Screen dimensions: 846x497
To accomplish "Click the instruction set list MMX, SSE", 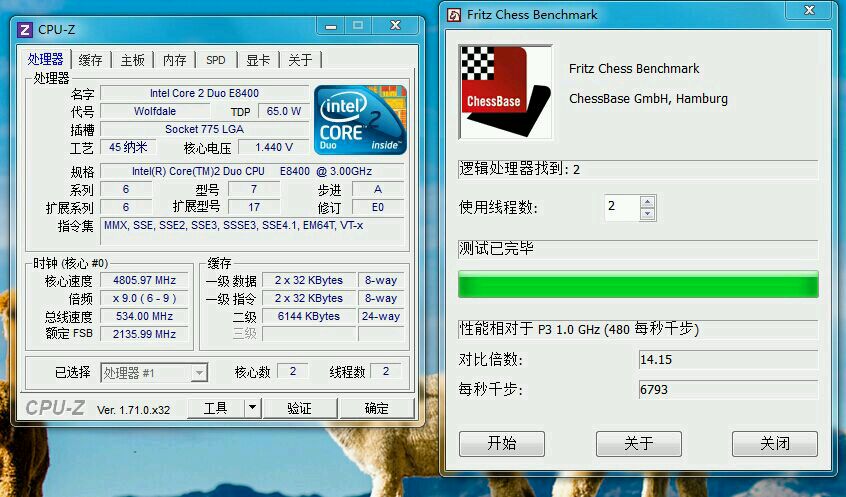I will click(x=252, y=233).
